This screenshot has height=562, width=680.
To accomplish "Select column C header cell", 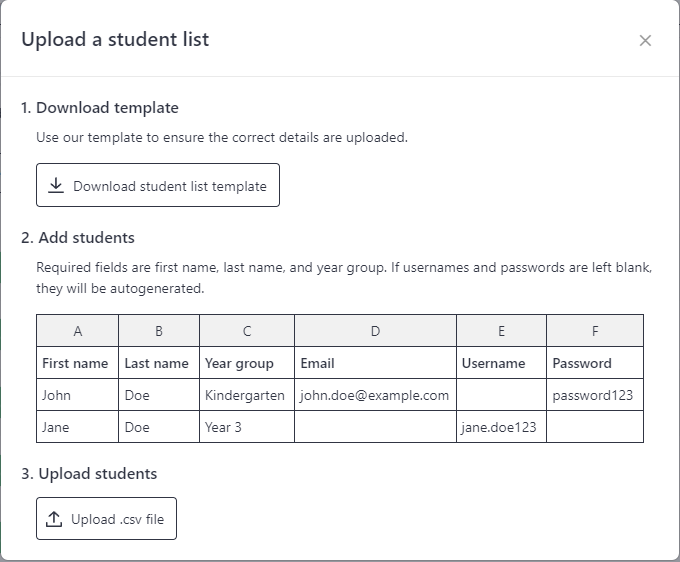I will click(247, 331).
